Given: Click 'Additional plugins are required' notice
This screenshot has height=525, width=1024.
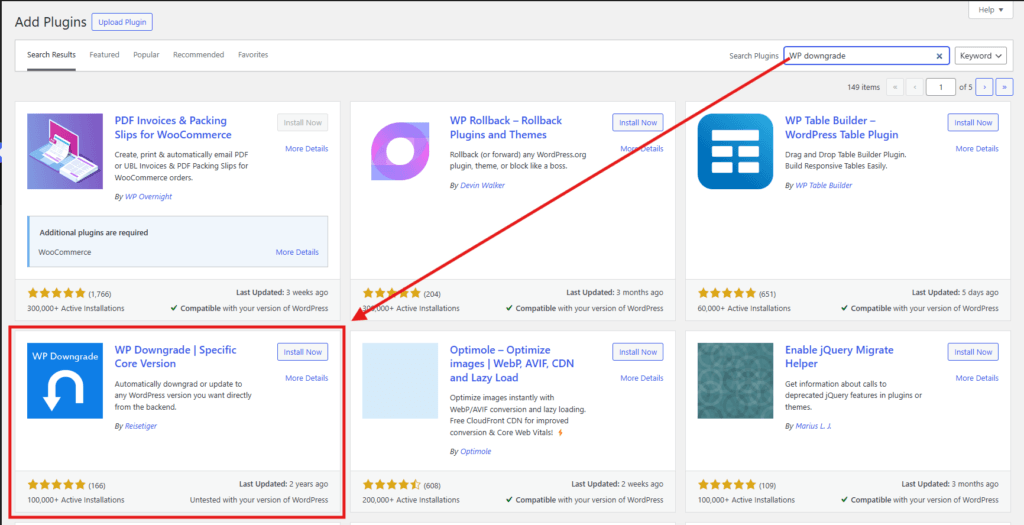Looking at the screenshot, I should 93,232.
